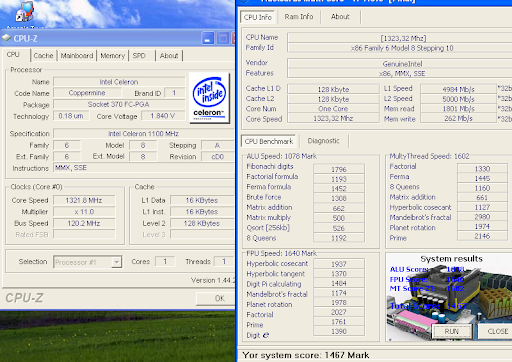Image resolution: width=512 pixels, height=362 pixels.
Task: Click the Intel Celeron name field
Action: 119,82
